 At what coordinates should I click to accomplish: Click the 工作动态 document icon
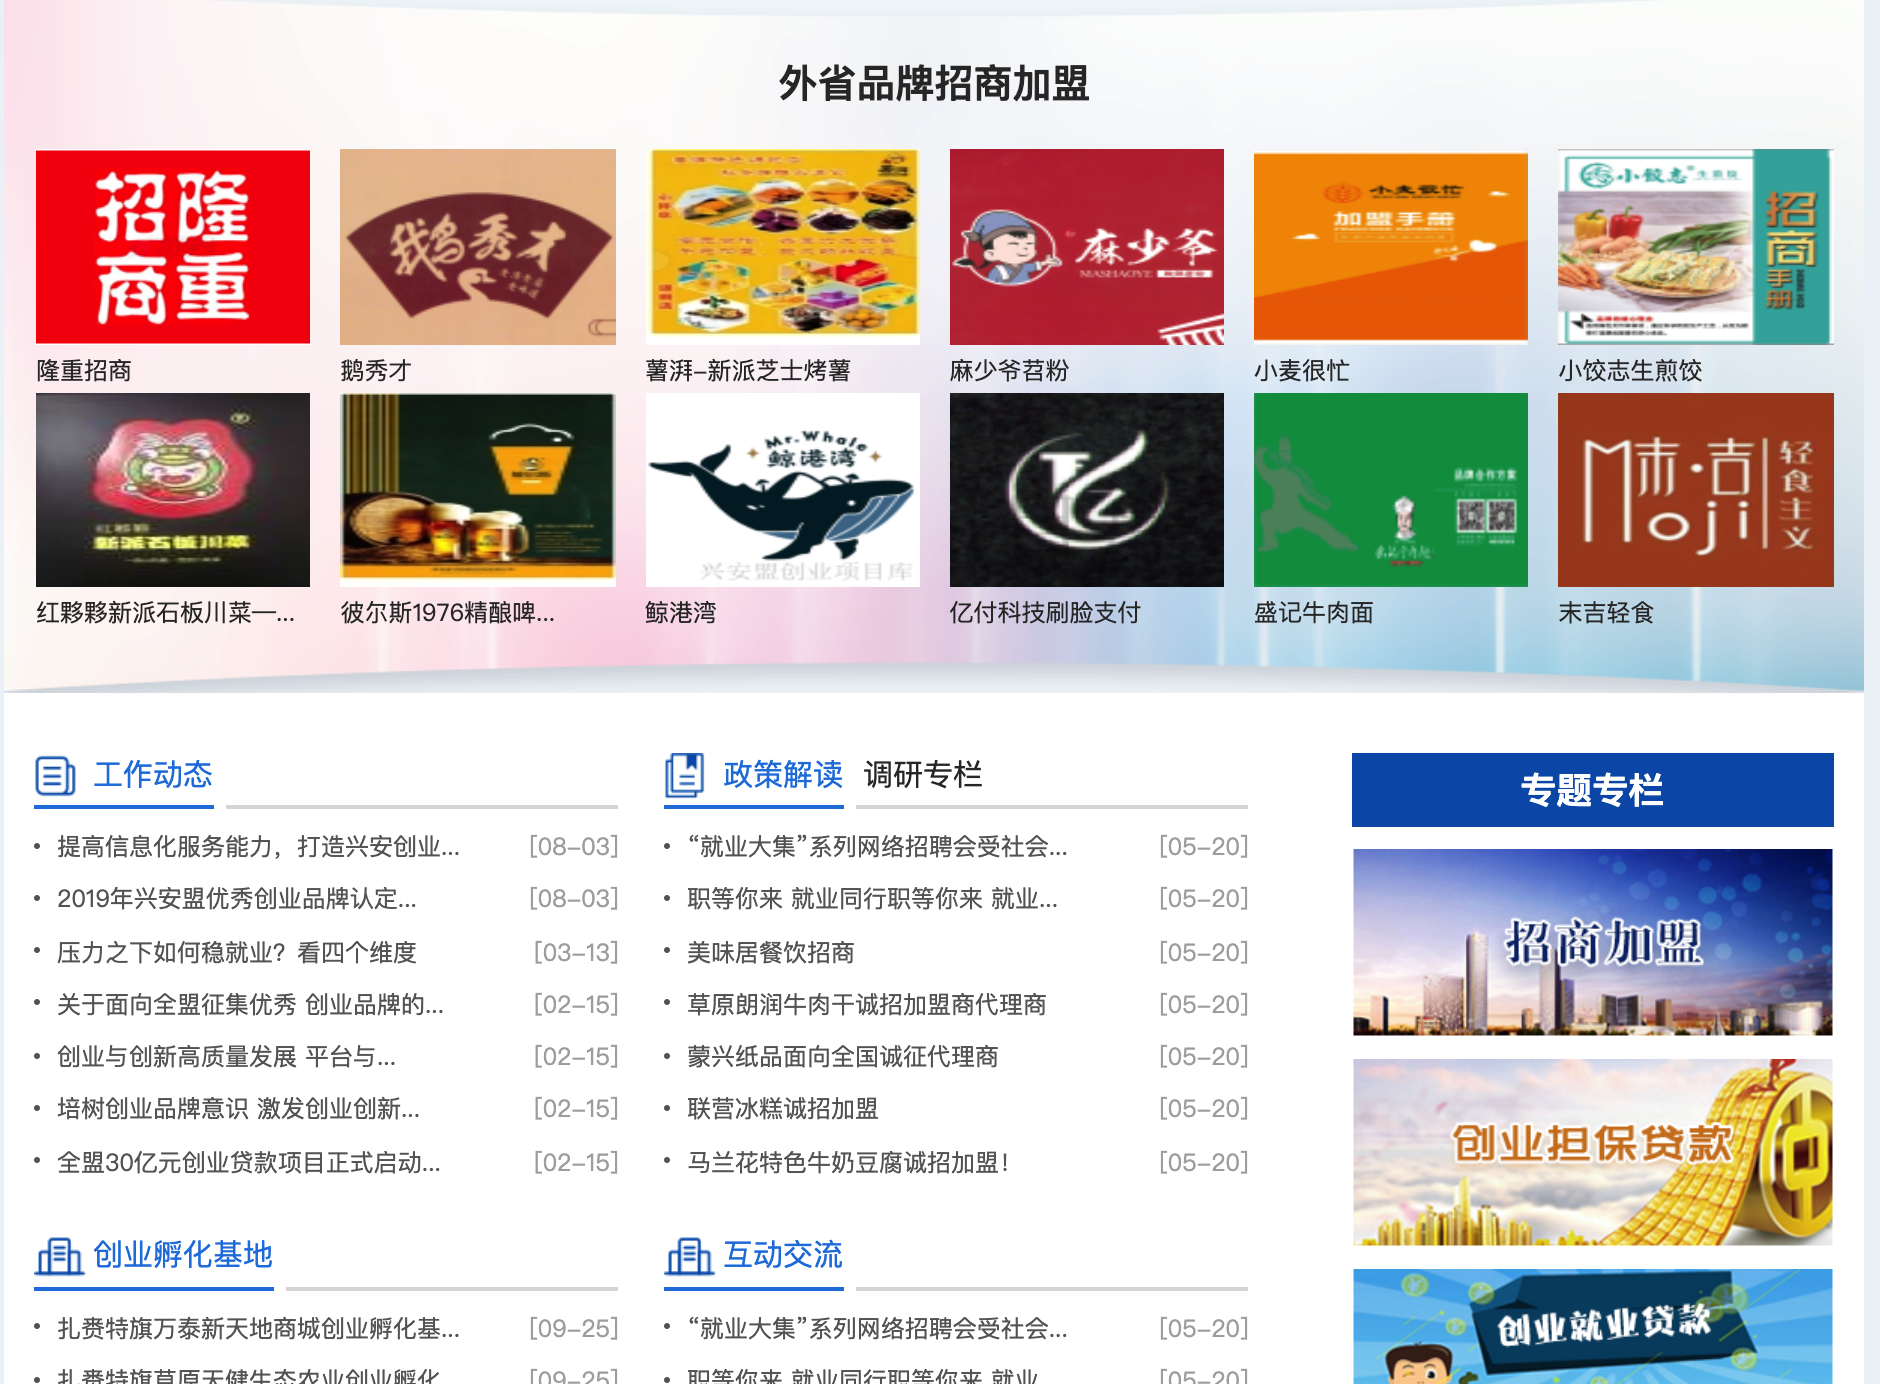point(56,775)
